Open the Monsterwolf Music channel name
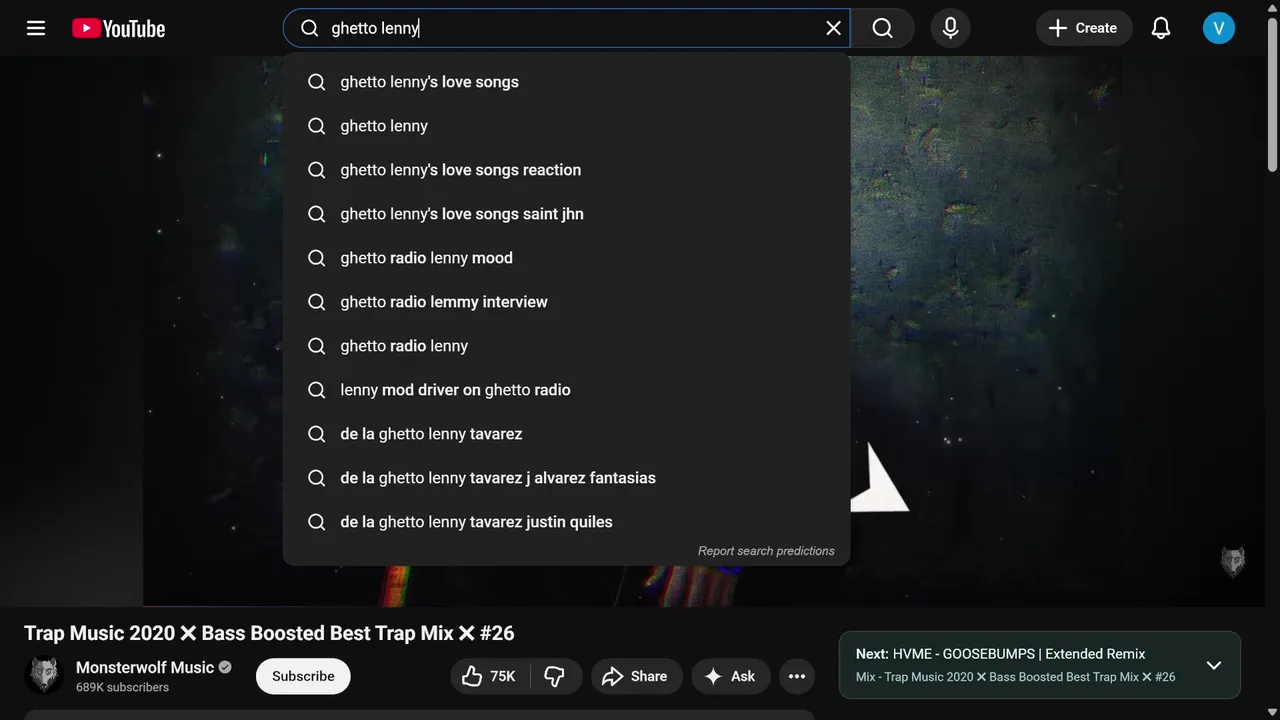The image size is (1280, 720). tap(145, 667)
